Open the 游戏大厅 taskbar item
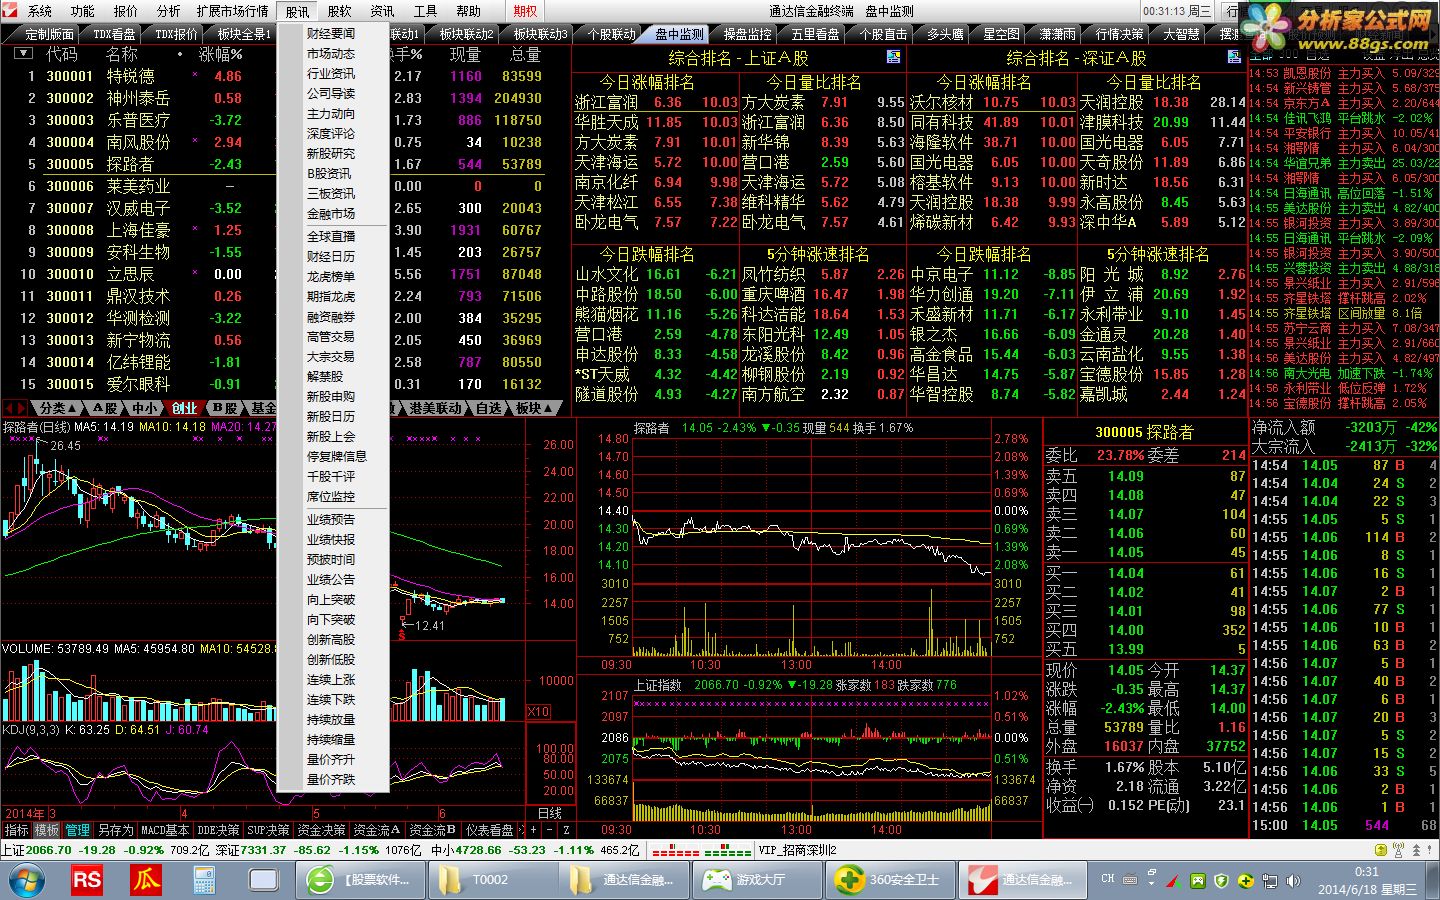The image size is (1440, 900). pyautogui.click(x=756, y=880)
